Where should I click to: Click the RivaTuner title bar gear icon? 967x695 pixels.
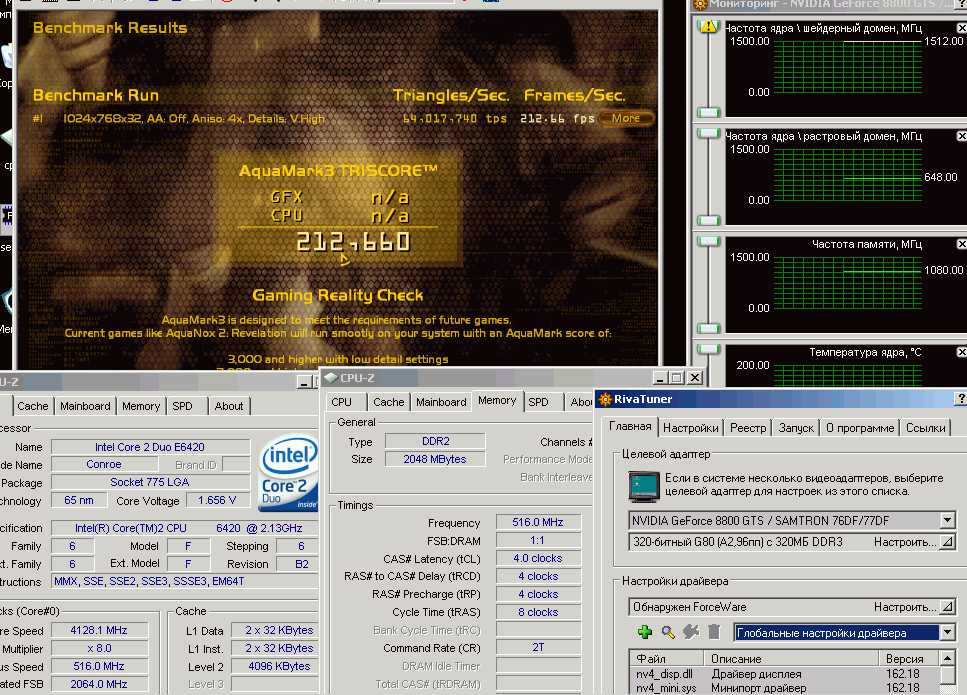[x=605, y=399]
